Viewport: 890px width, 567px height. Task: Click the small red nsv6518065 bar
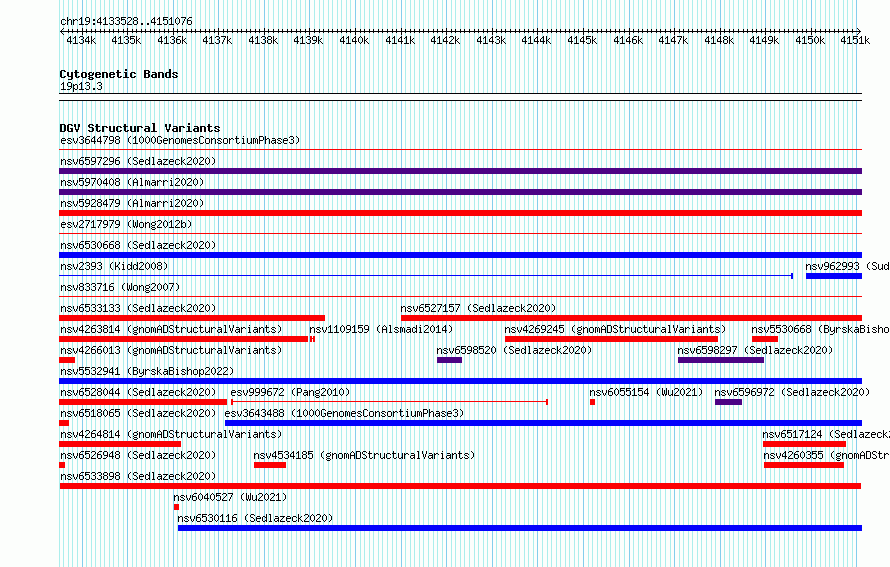pos(64,423)
